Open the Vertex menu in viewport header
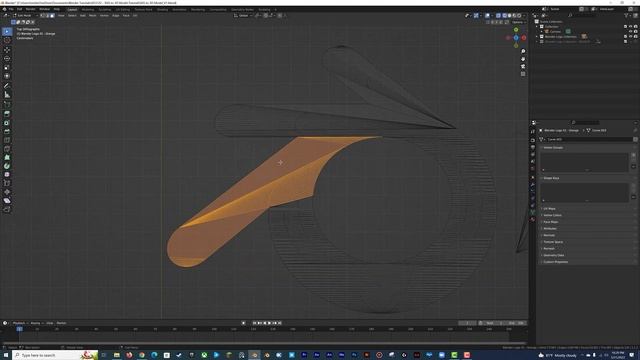The height and width of the screenshot is (360, 640). coord(104,16)
